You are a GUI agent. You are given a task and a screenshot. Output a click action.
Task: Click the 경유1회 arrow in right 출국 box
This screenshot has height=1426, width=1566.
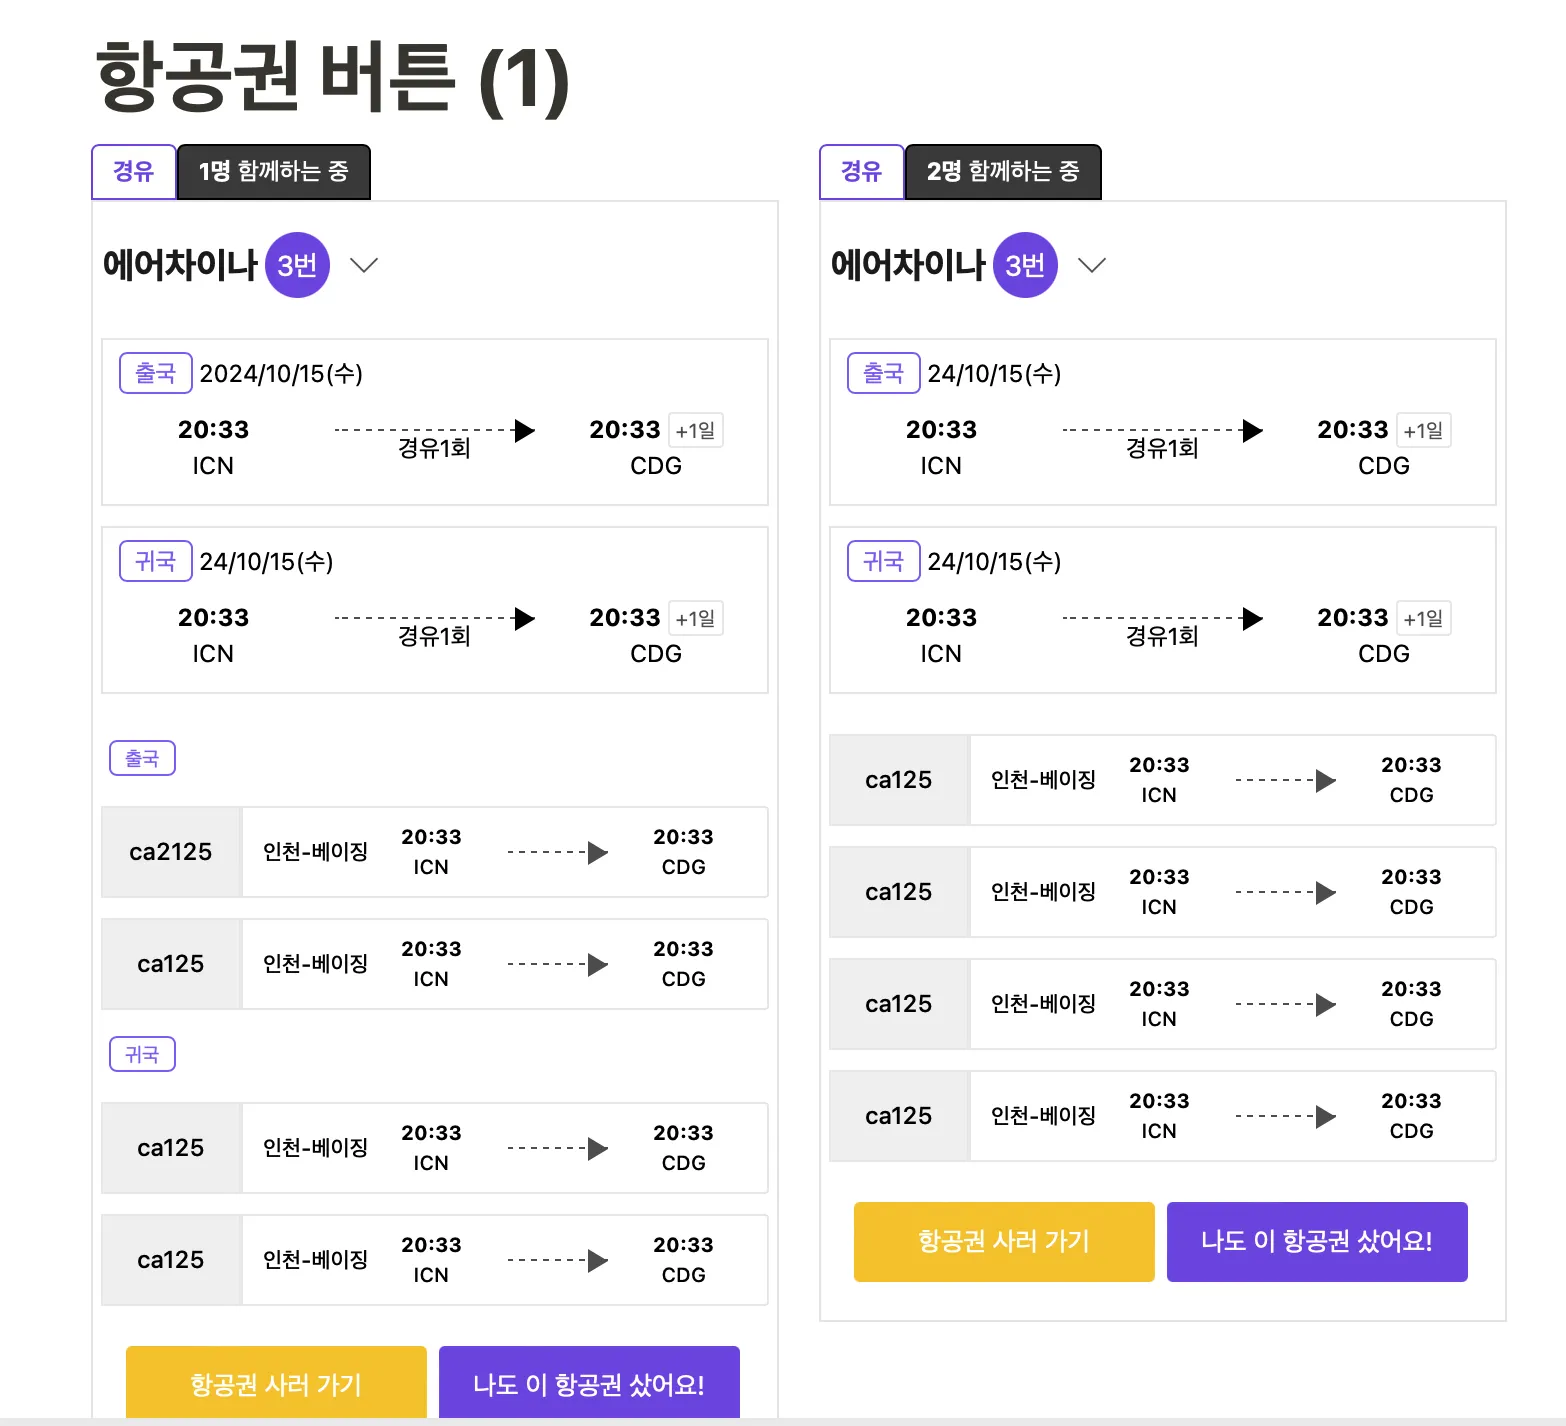[1162, 432]
